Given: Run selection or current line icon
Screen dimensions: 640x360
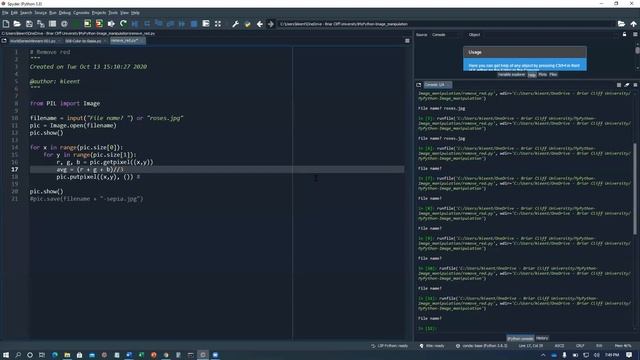Looking at the screenshot, I should click(111, 24).
